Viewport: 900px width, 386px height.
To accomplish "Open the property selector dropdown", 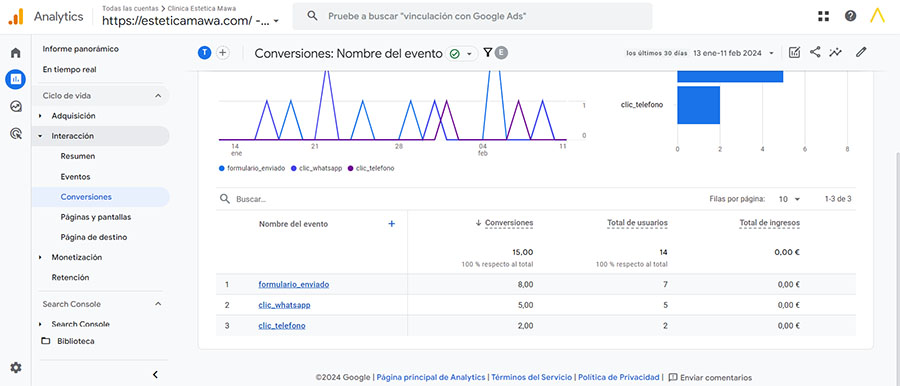I will coord(191,21).
